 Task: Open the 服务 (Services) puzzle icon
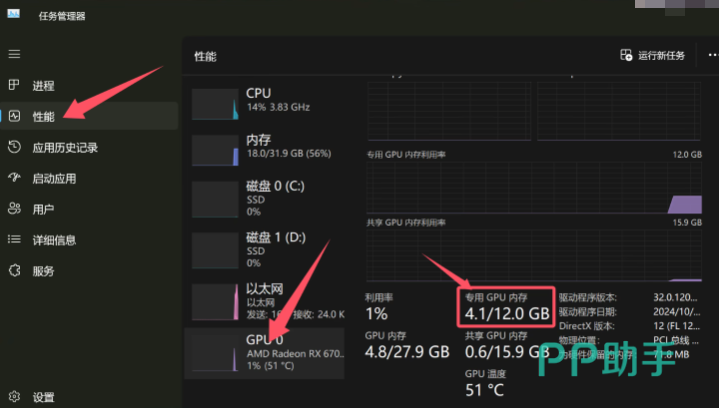[14, 271]
